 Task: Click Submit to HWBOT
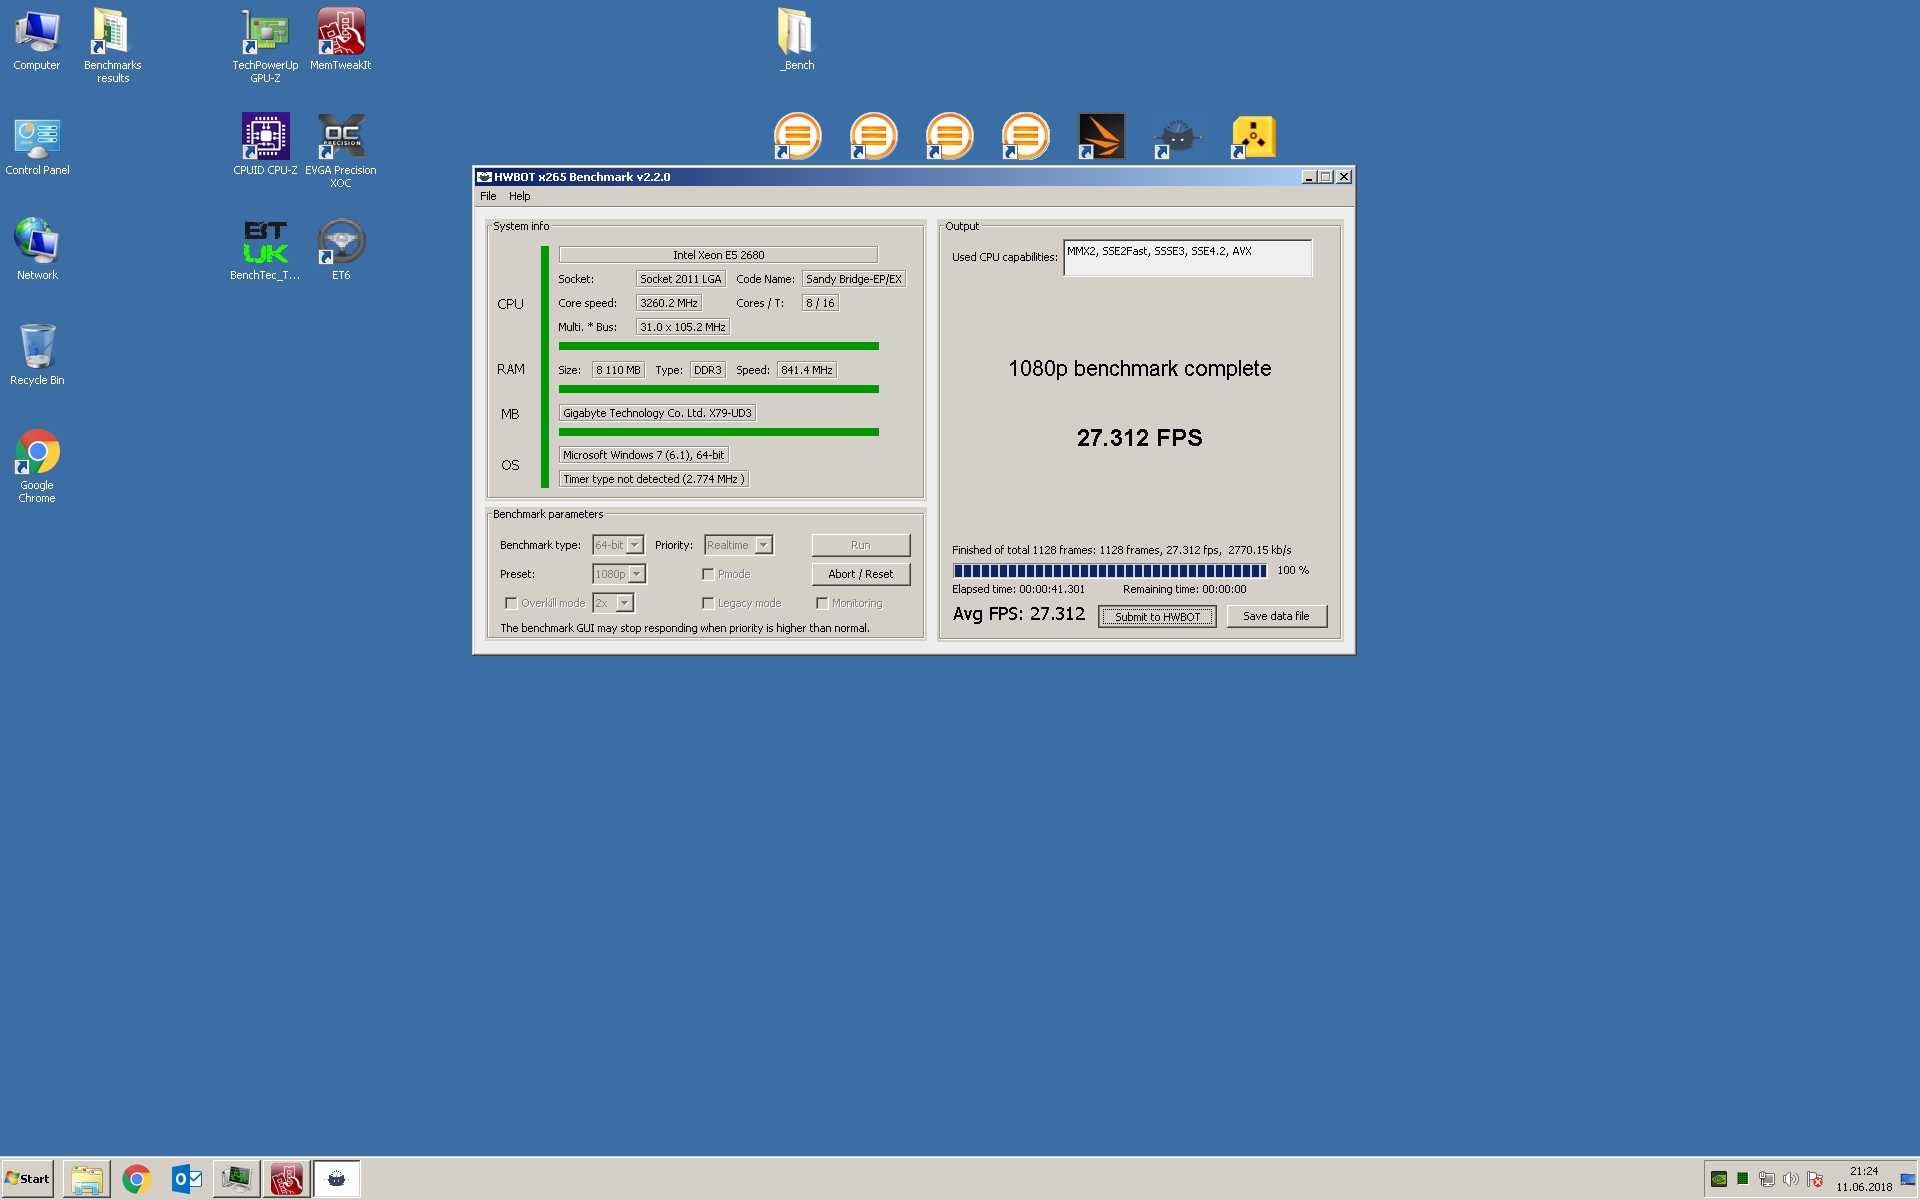click(1157, 616)
